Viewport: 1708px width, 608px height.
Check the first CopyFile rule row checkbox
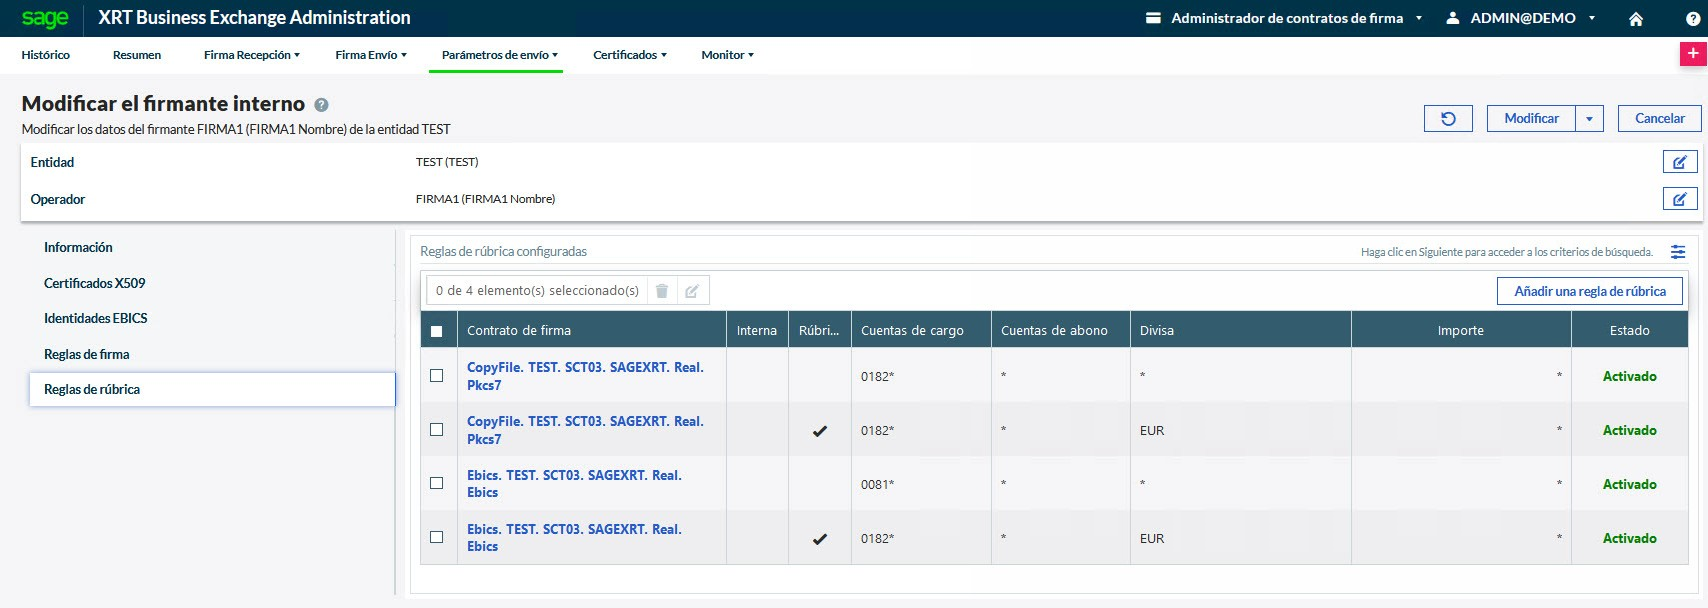[x=436, y=376]
